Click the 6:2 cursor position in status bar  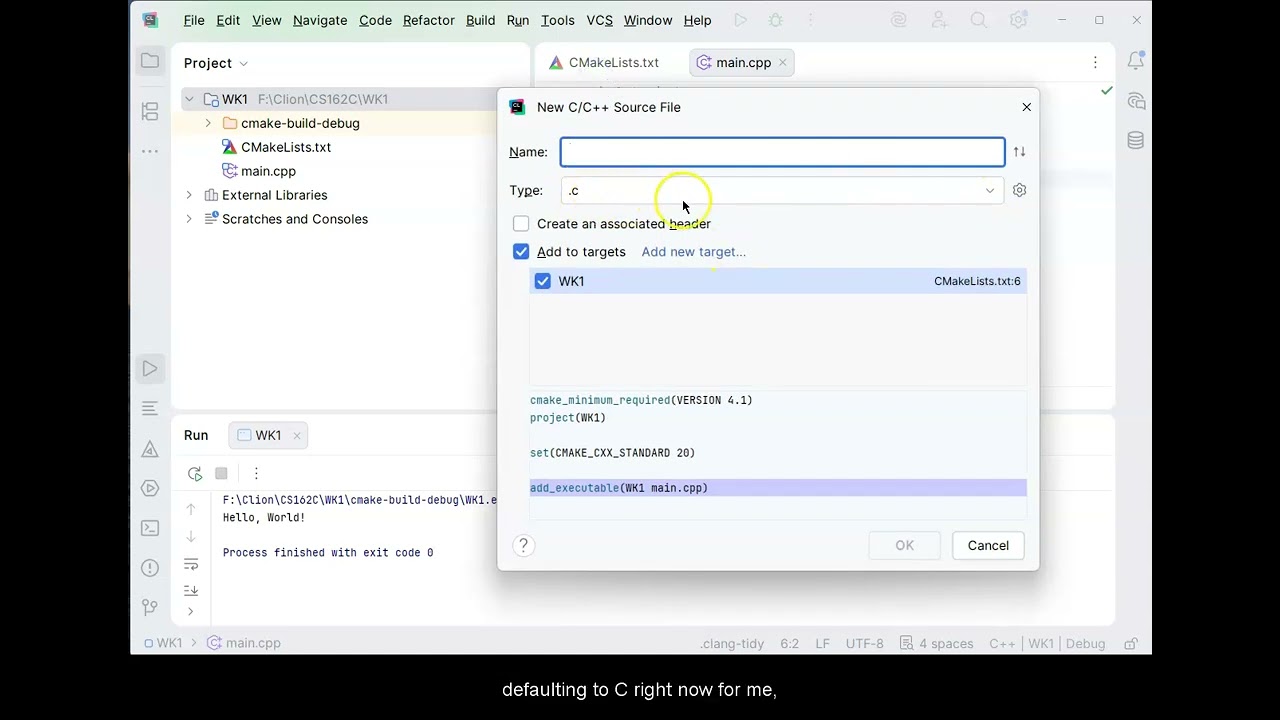coord(789,643)
